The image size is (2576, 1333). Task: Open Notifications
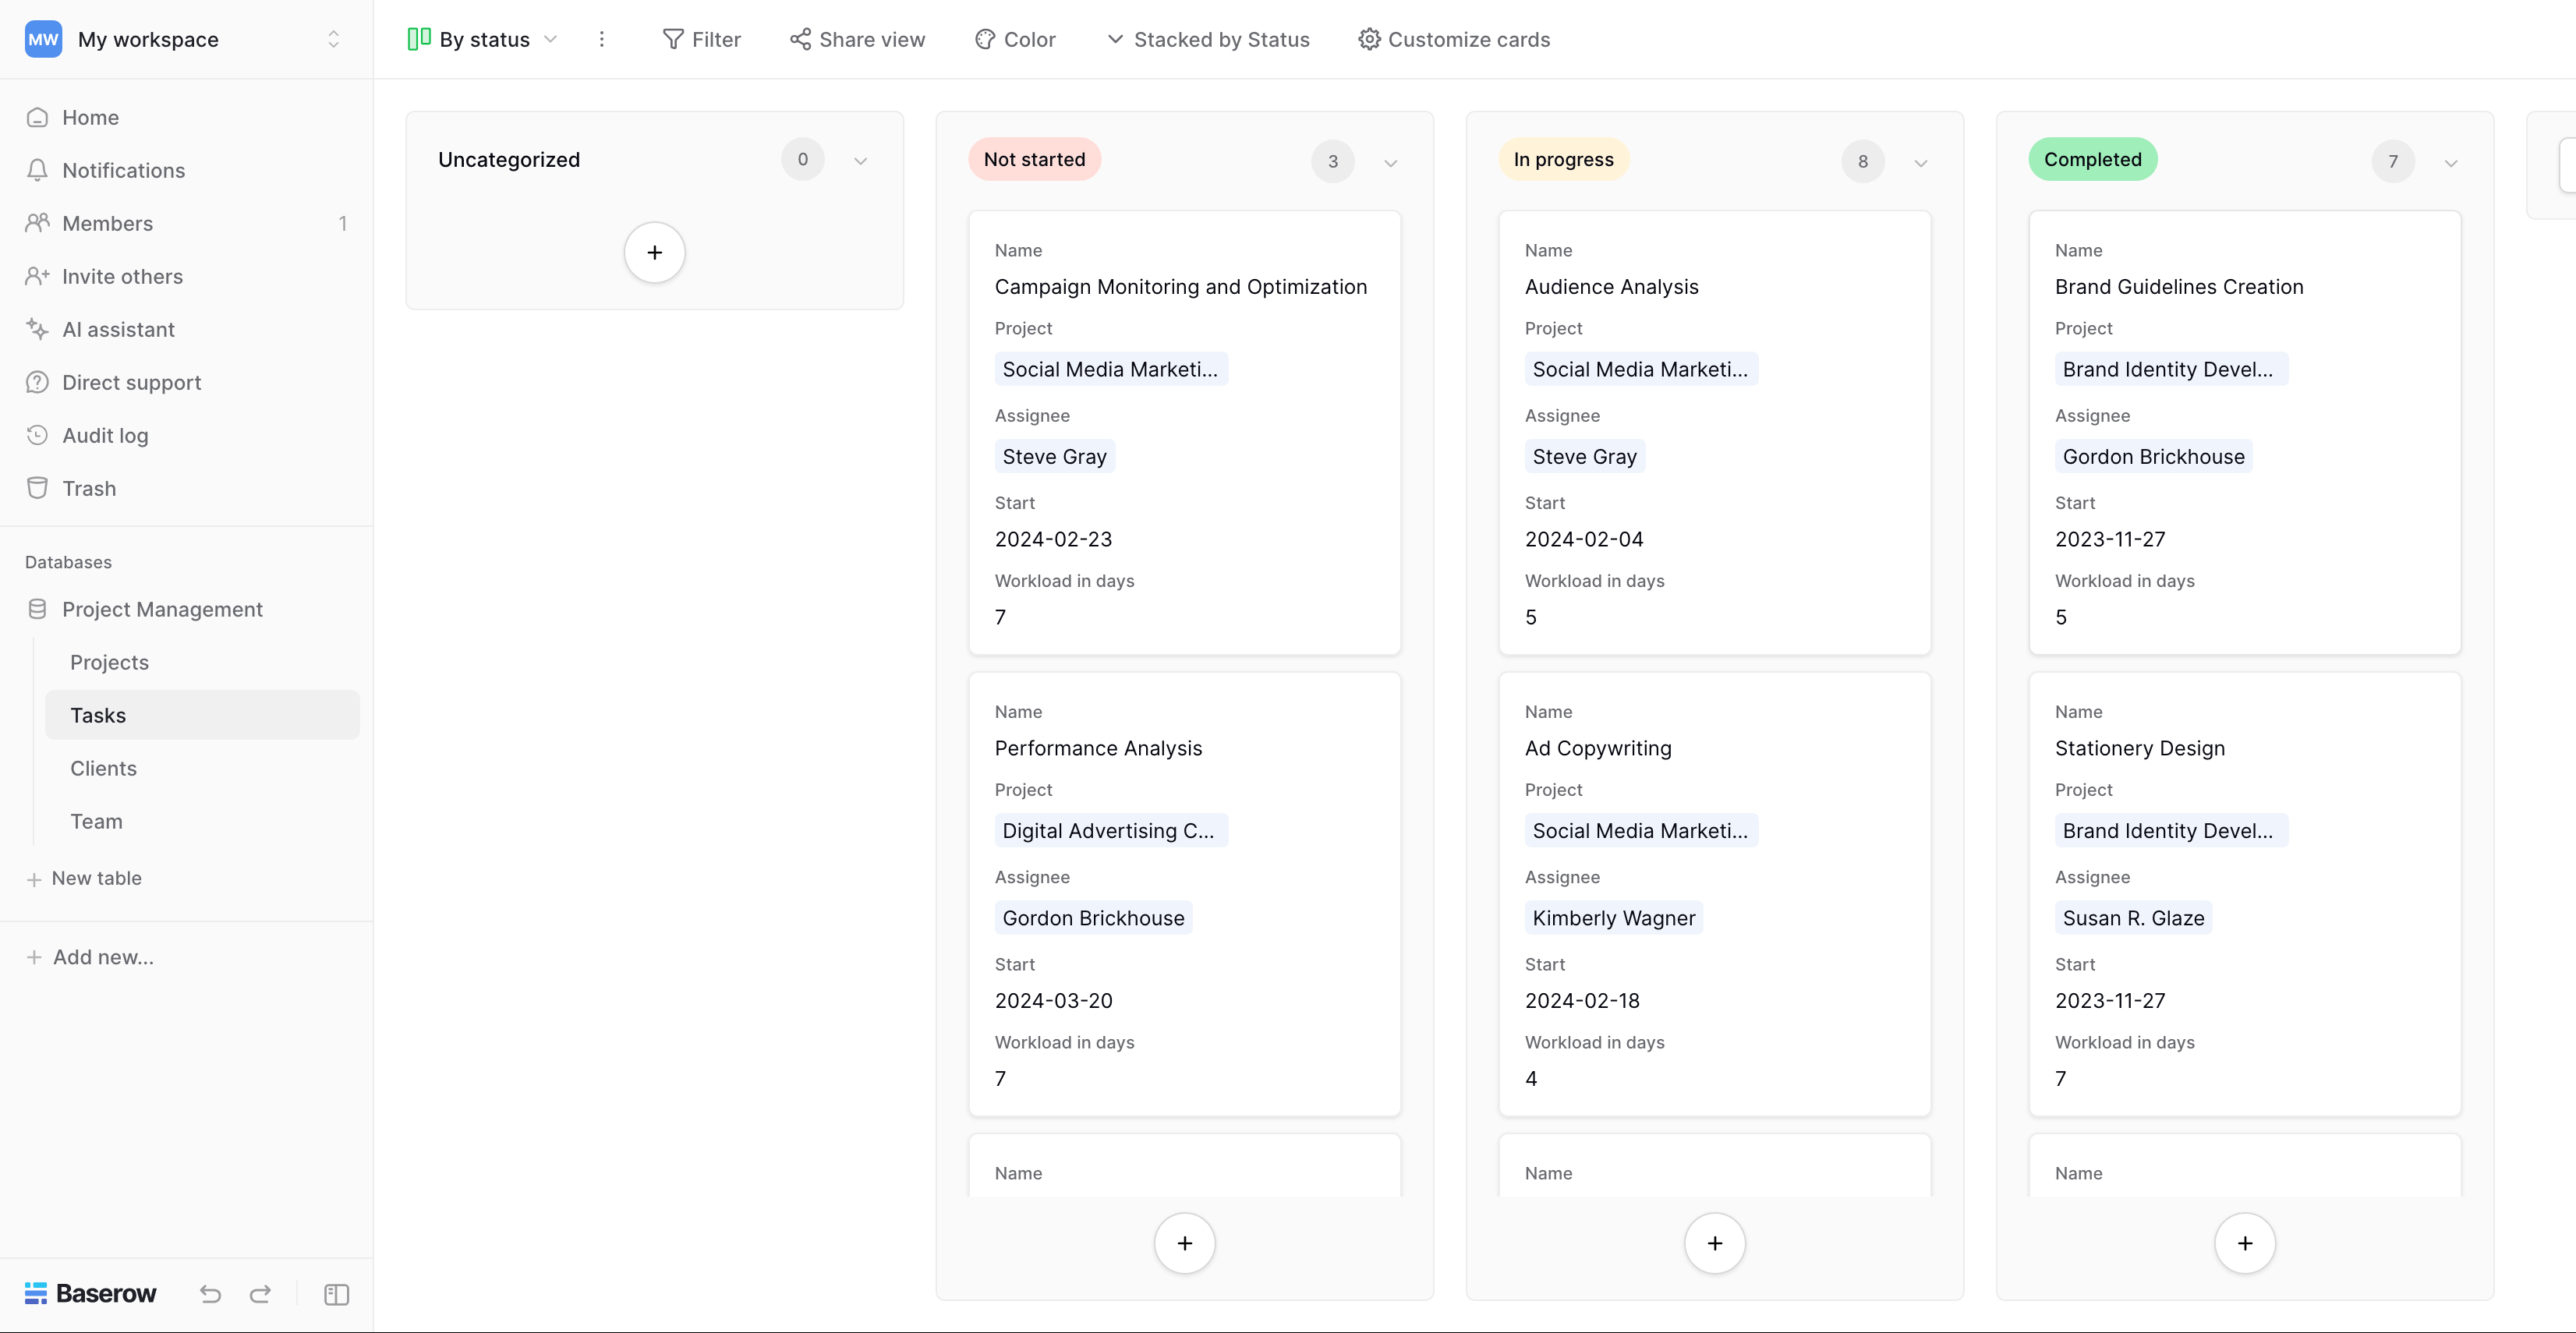point(122,170)
